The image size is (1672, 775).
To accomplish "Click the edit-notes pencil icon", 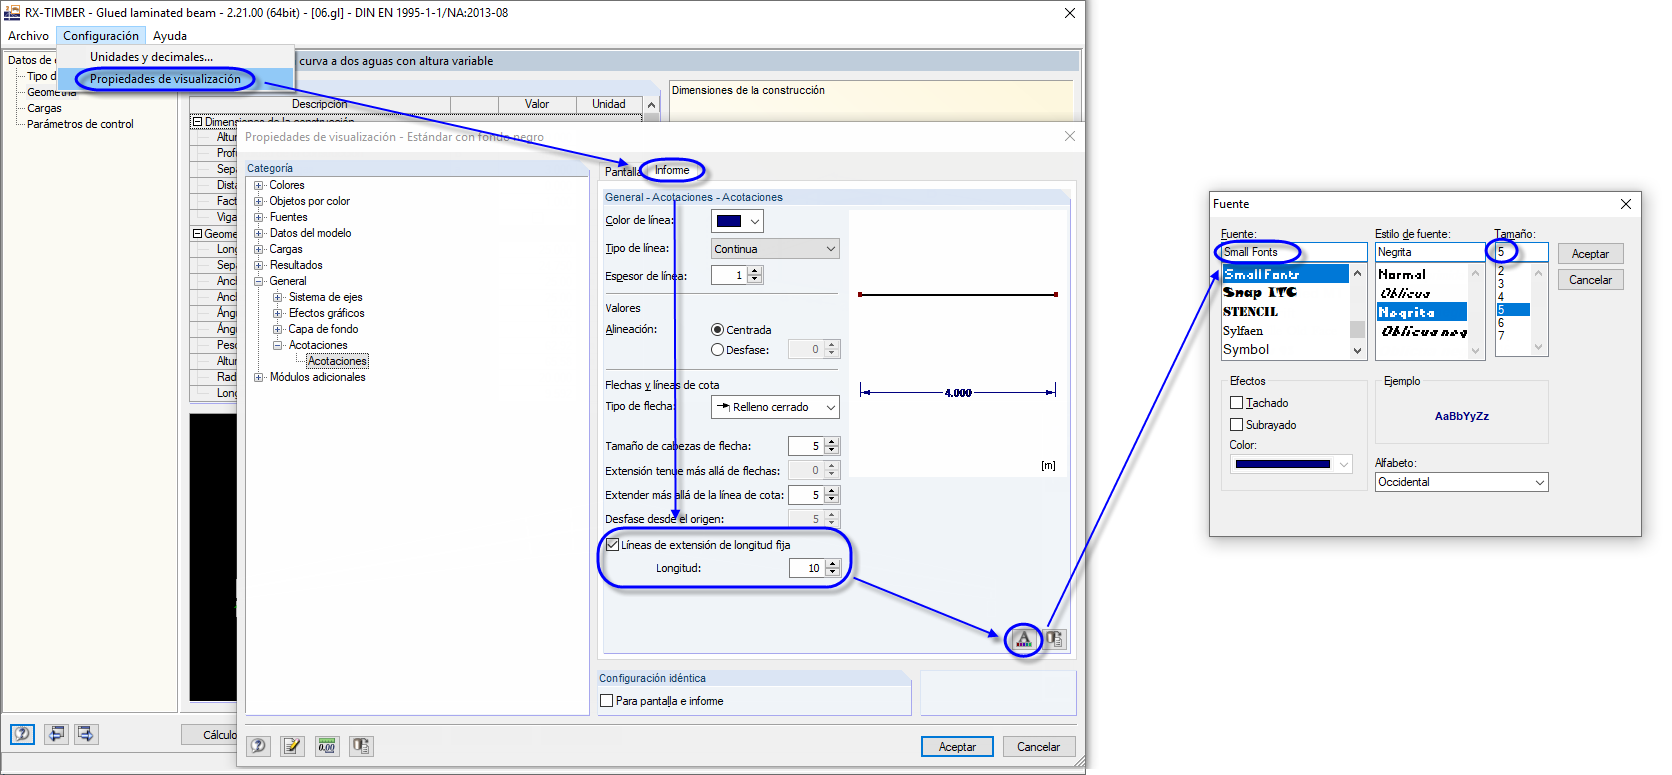I will (292, 746).
